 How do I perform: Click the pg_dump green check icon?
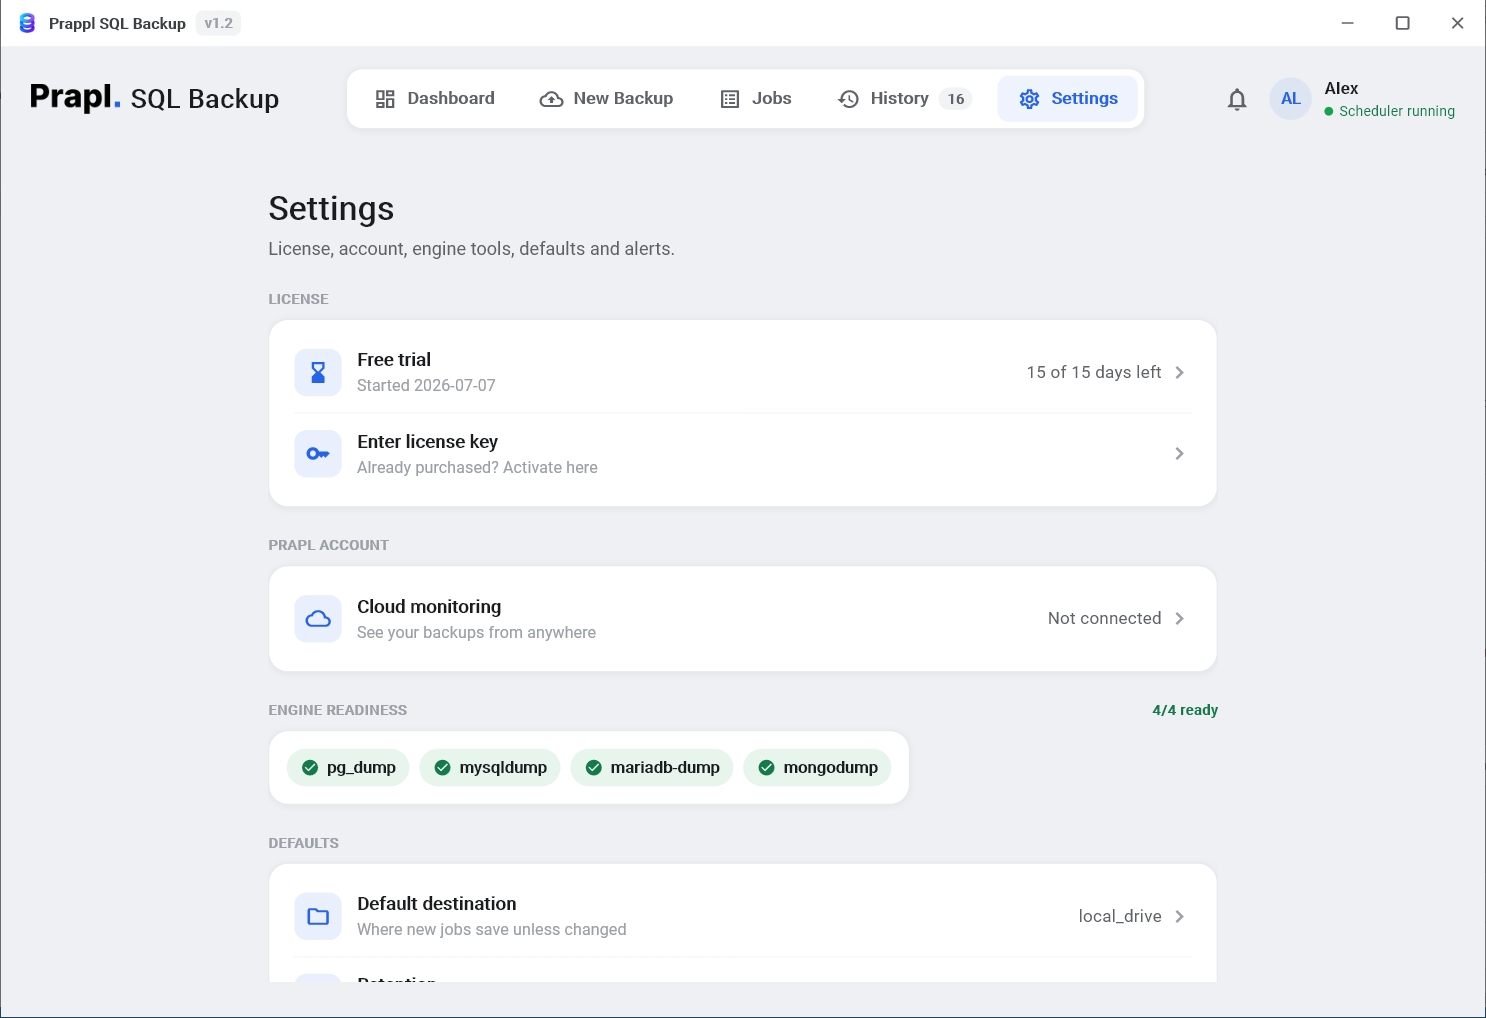[310, 768]
